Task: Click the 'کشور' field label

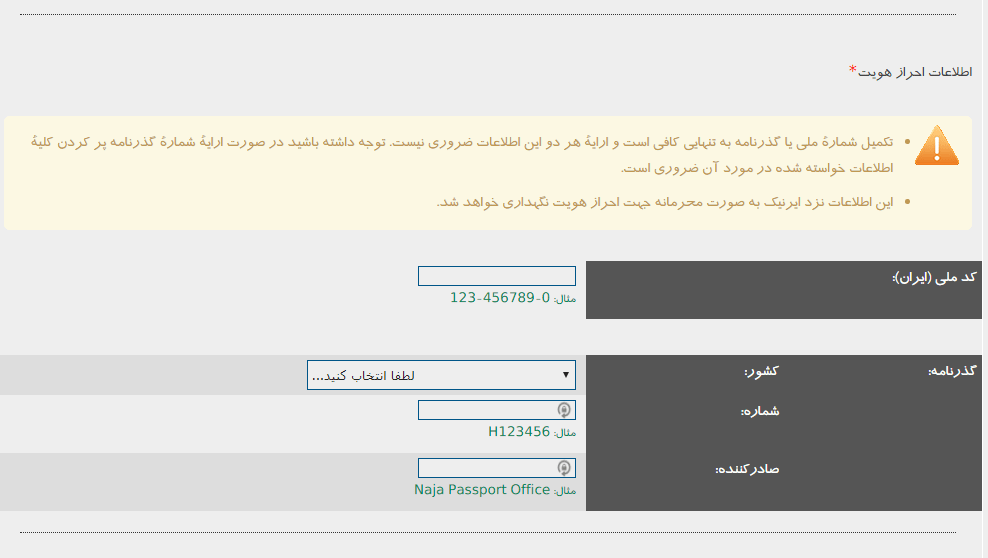Action: point(761,371)
